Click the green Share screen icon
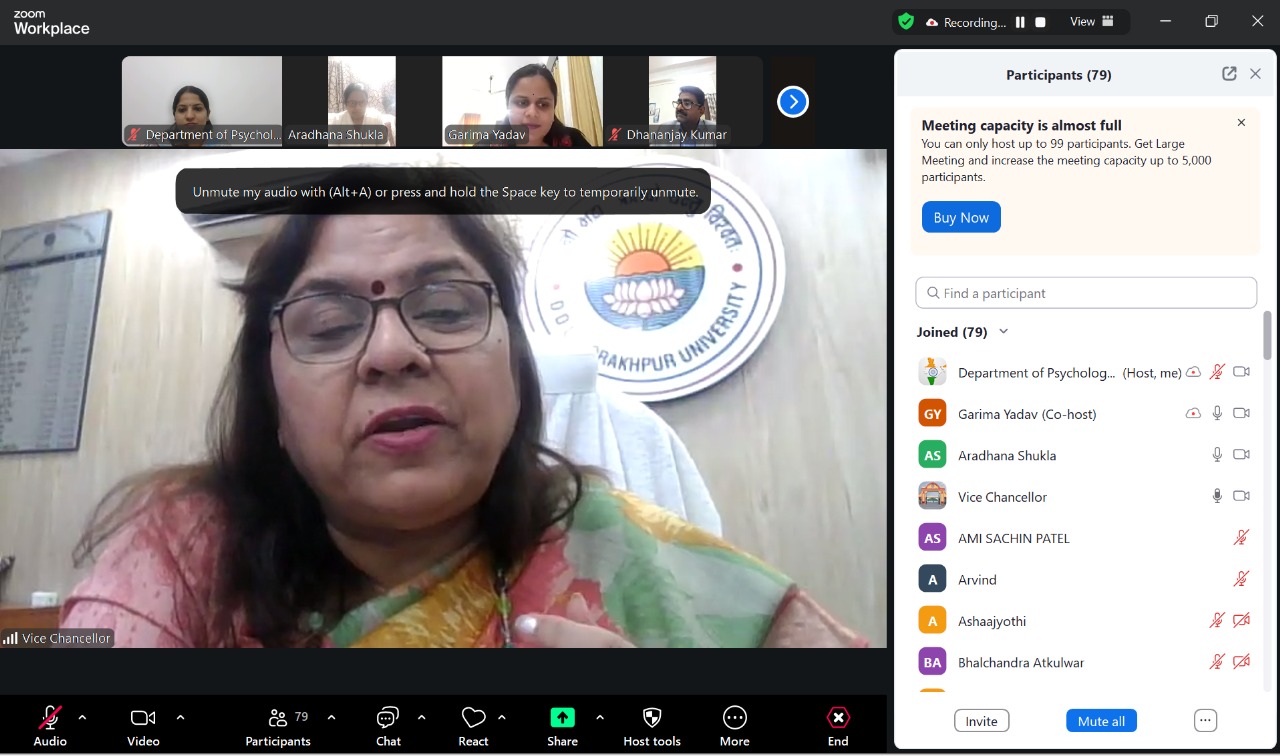This screenshot has width=1280, height=756. tap(562, 718)
